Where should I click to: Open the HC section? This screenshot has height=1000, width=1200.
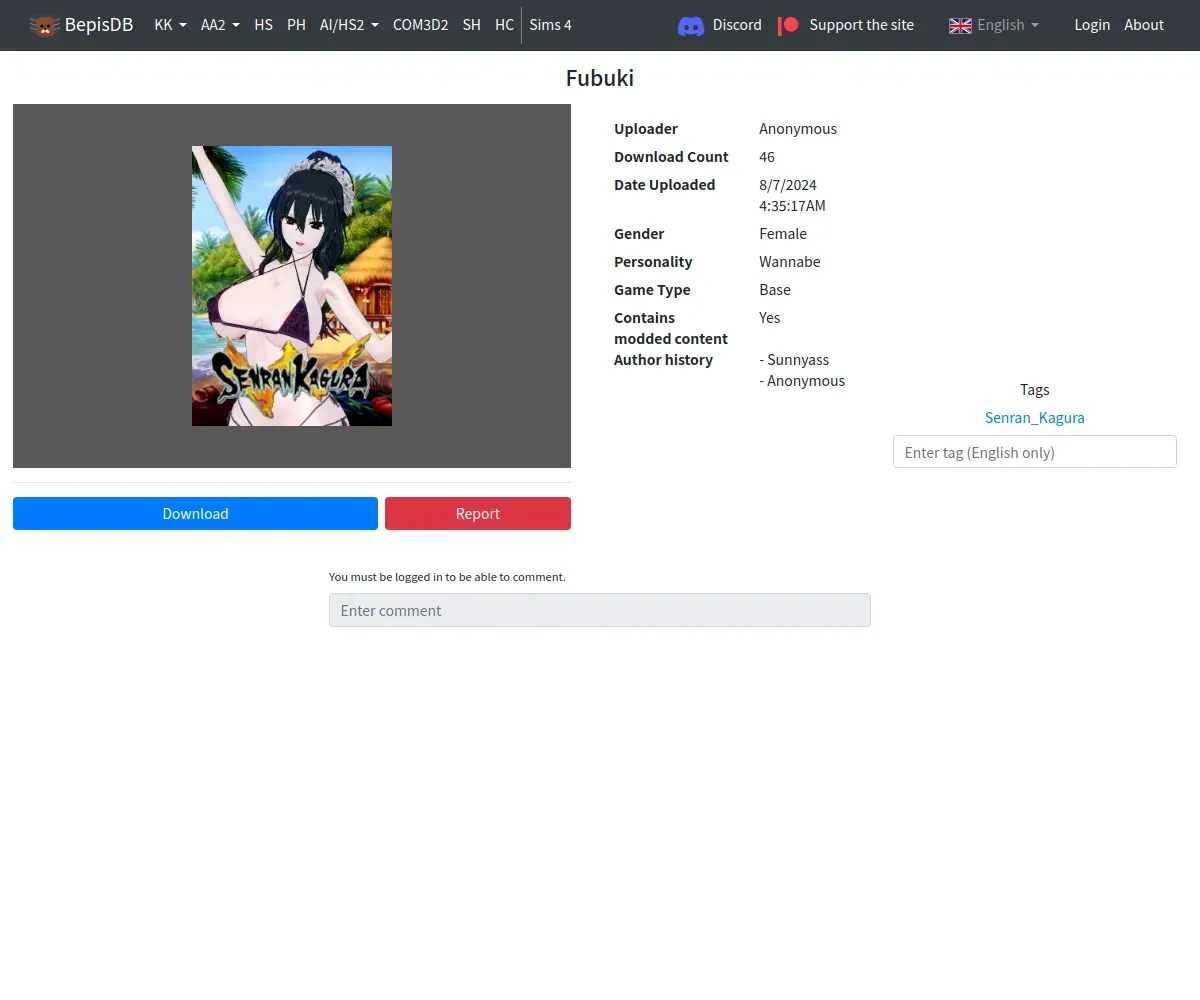click(504, 25)
